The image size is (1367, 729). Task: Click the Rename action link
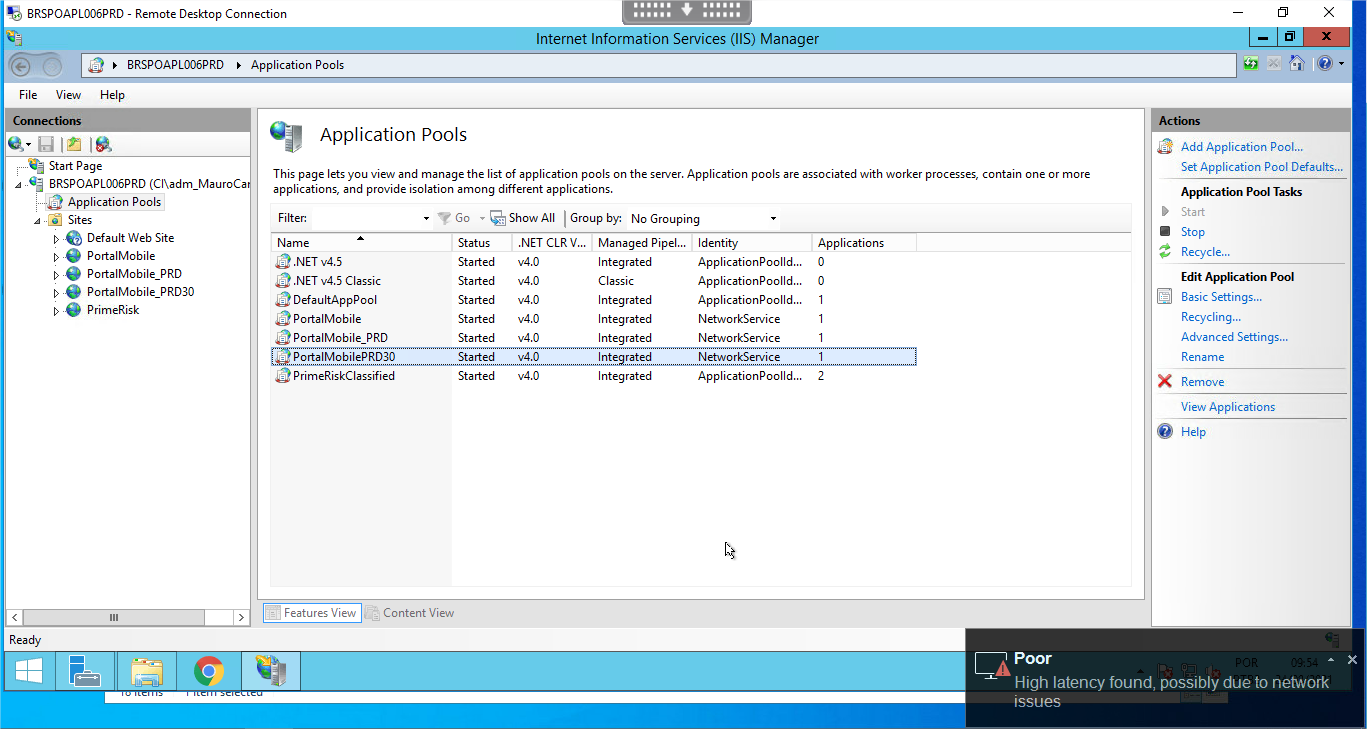tap(1202, 357)
